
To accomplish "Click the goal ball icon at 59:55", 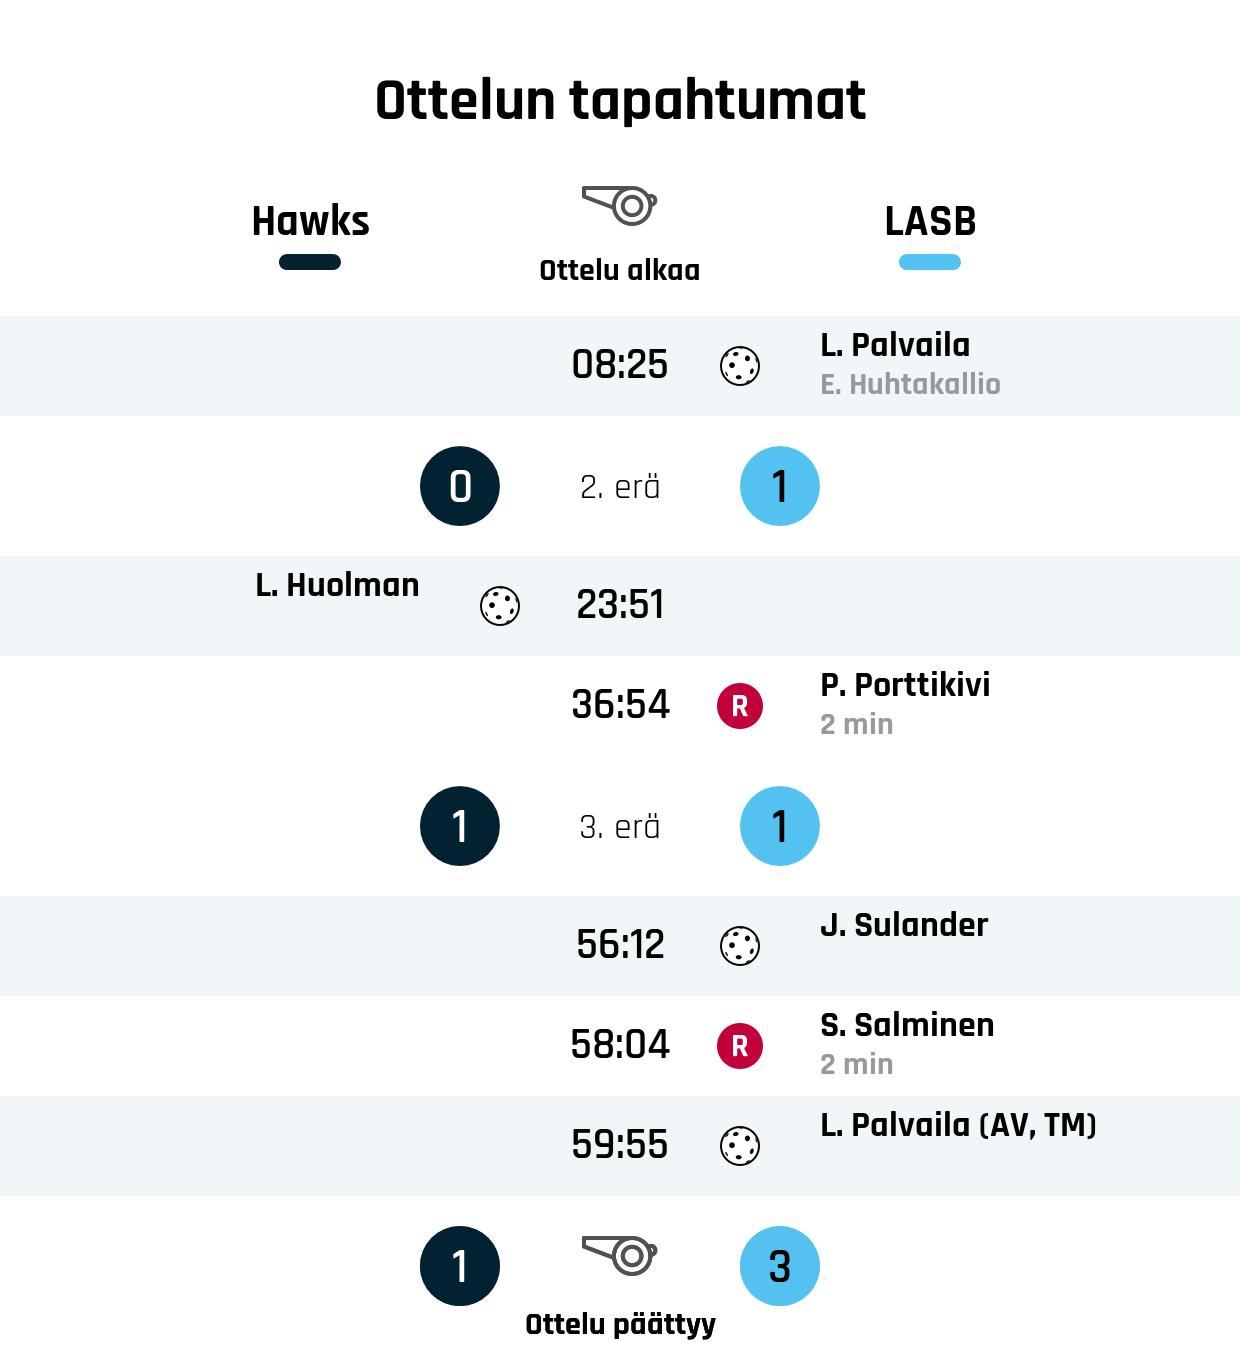I will 740,1146.
